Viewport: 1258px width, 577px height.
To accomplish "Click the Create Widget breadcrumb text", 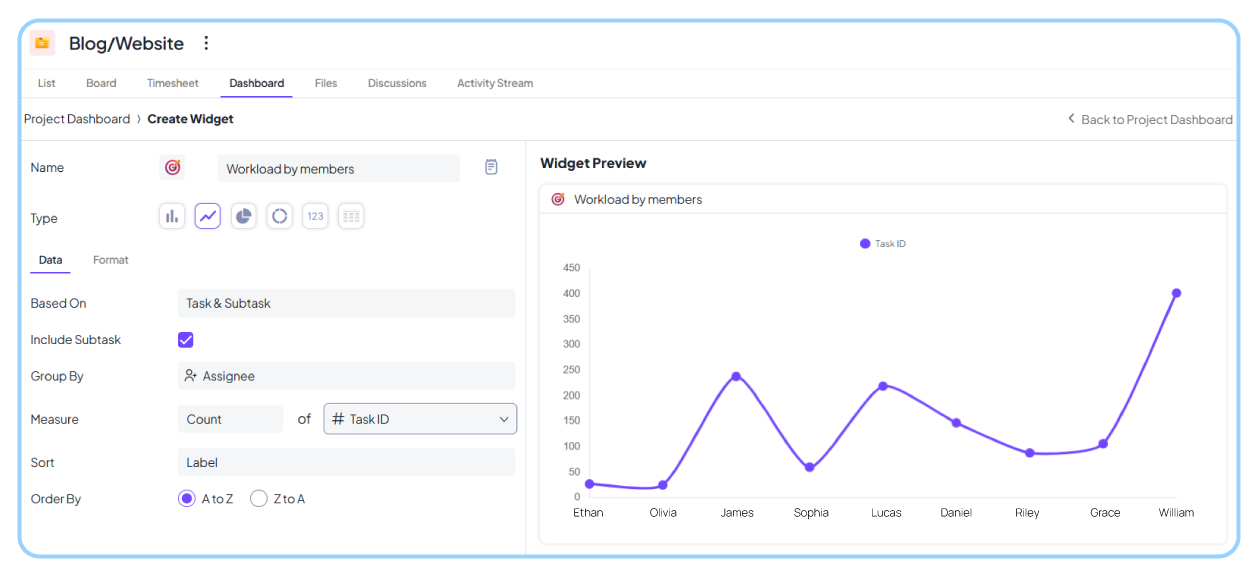I will coord(190,118).
